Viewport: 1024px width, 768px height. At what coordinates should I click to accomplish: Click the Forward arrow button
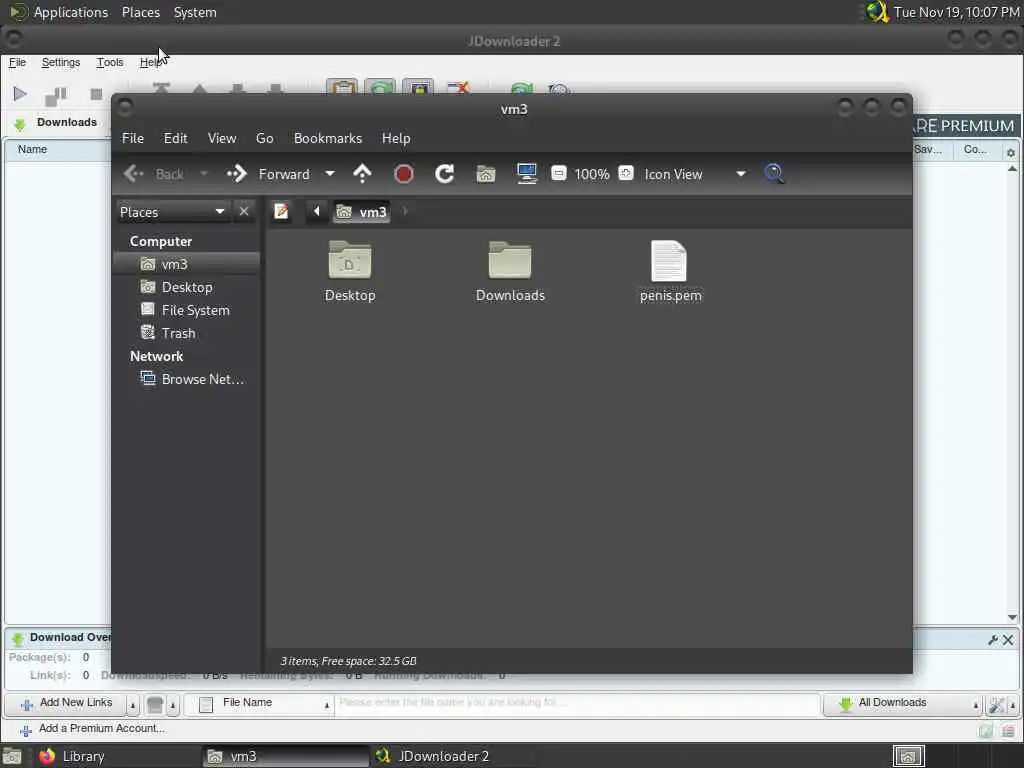click(236, 174)
